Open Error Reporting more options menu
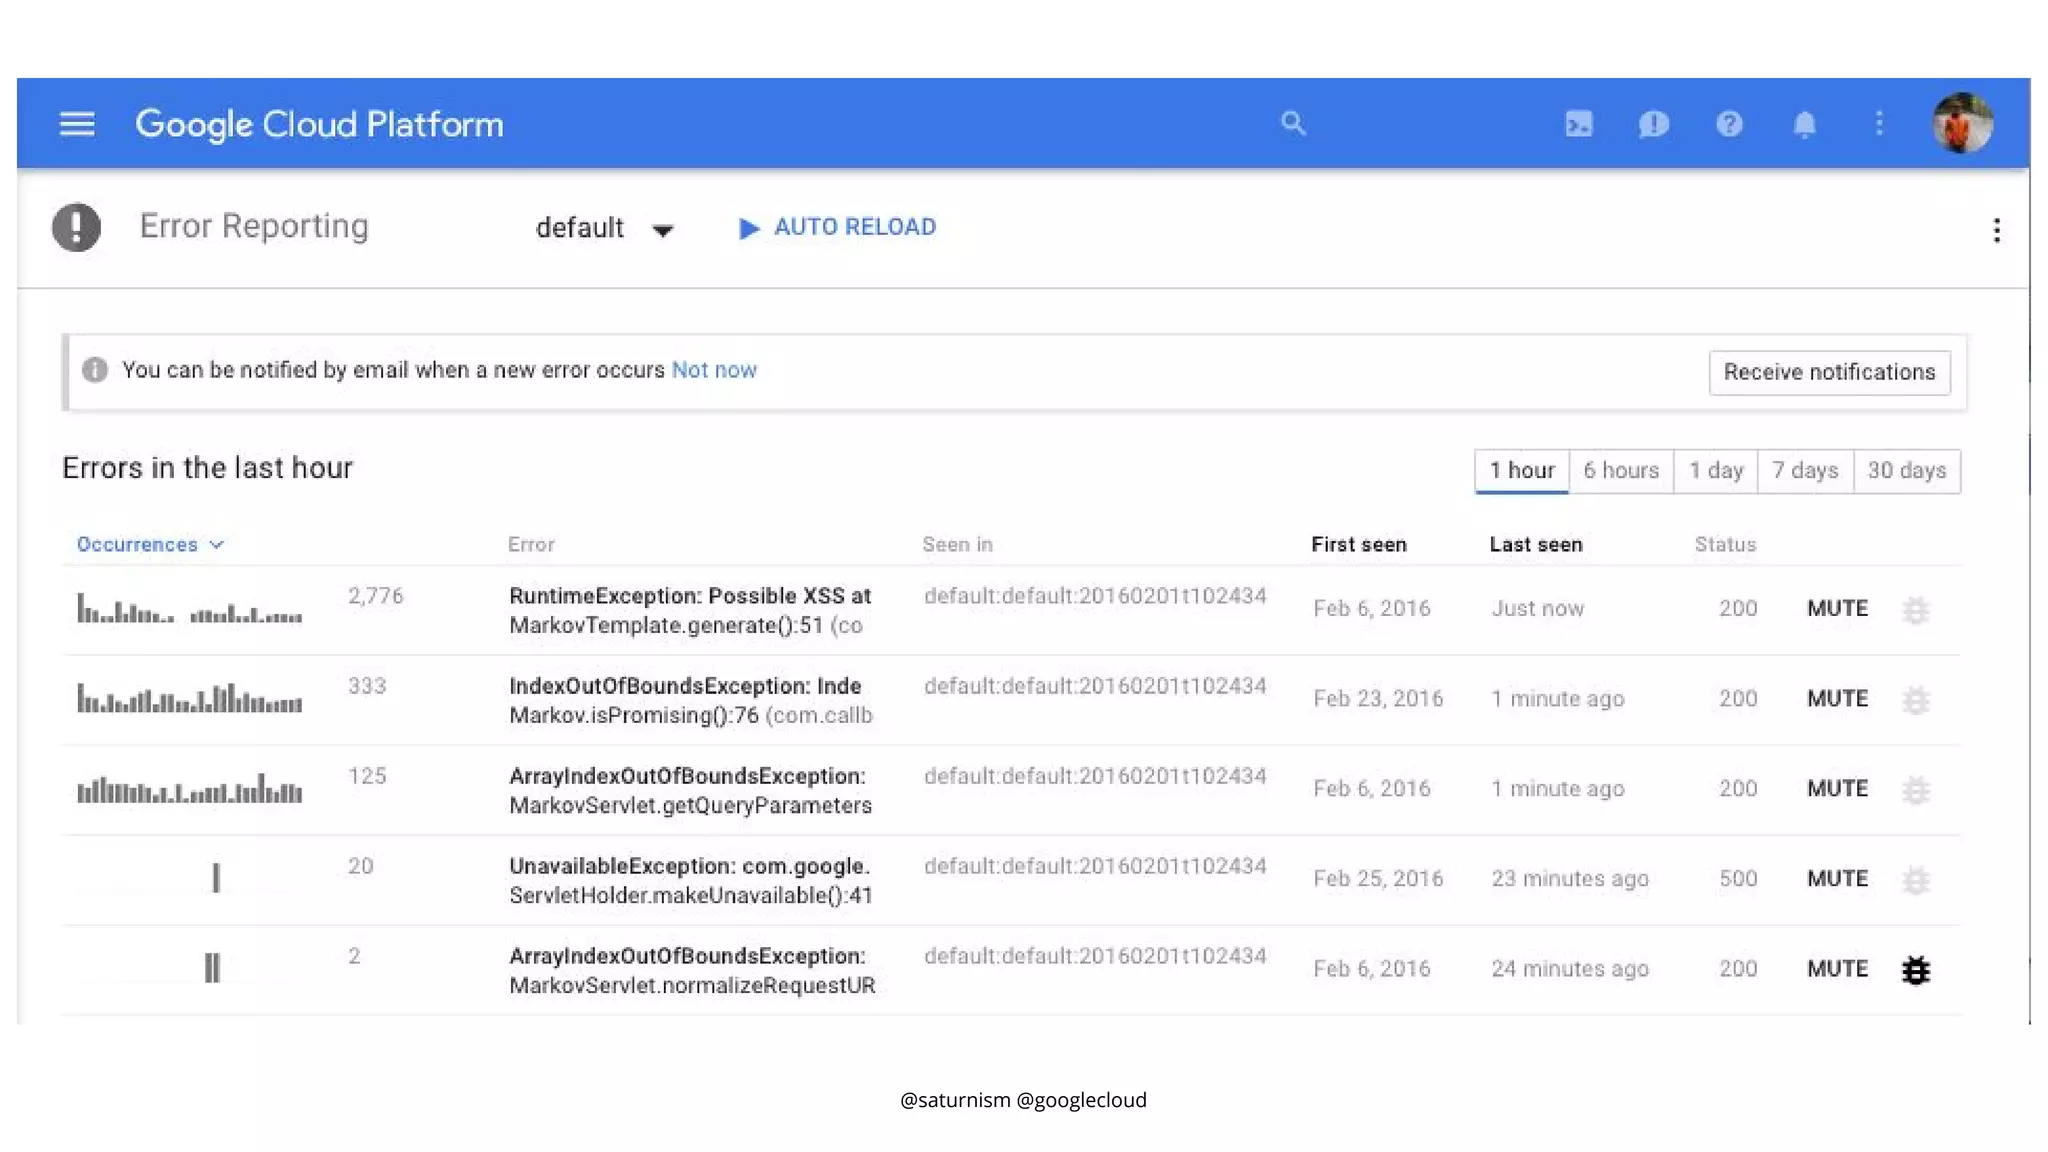The height and width of the screenshot is (1152, 2048). [1996, 230]
